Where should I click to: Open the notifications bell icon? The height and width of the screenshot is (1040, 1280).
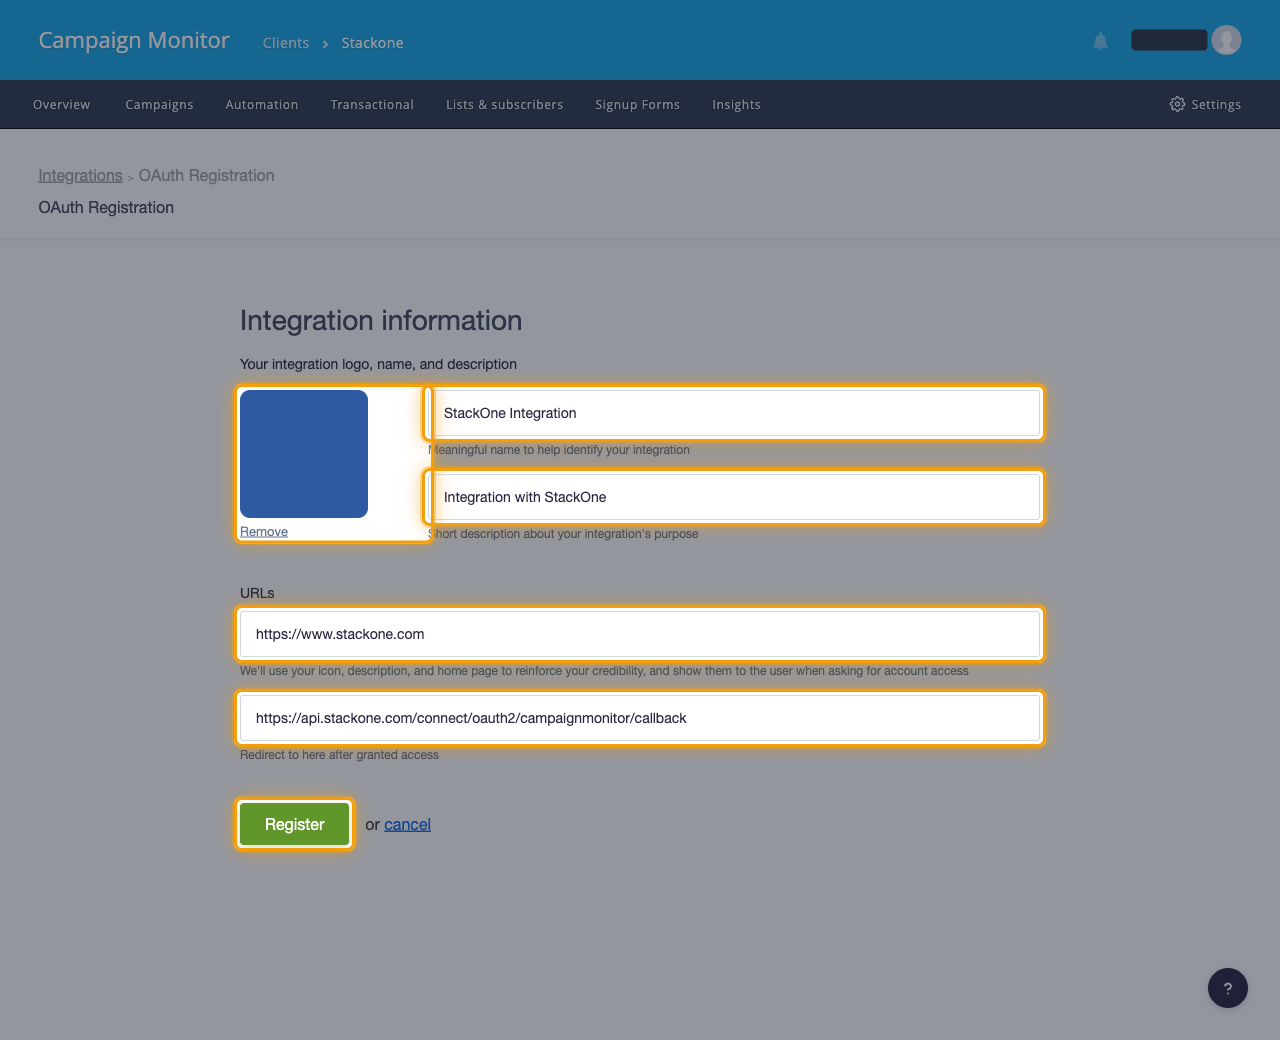pyautogui.click(x=1100, y=41)
